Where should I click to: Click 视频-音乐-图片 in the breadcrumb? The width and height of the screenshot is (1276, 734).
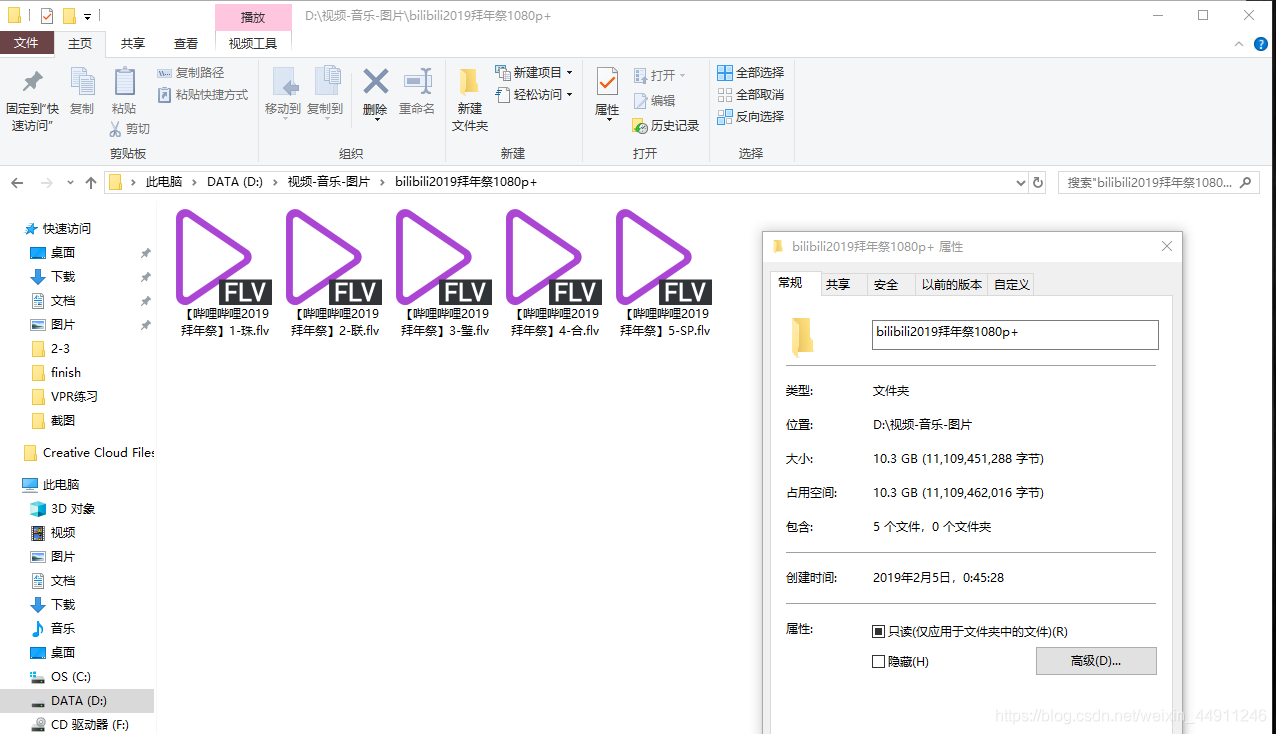point(329,182)
